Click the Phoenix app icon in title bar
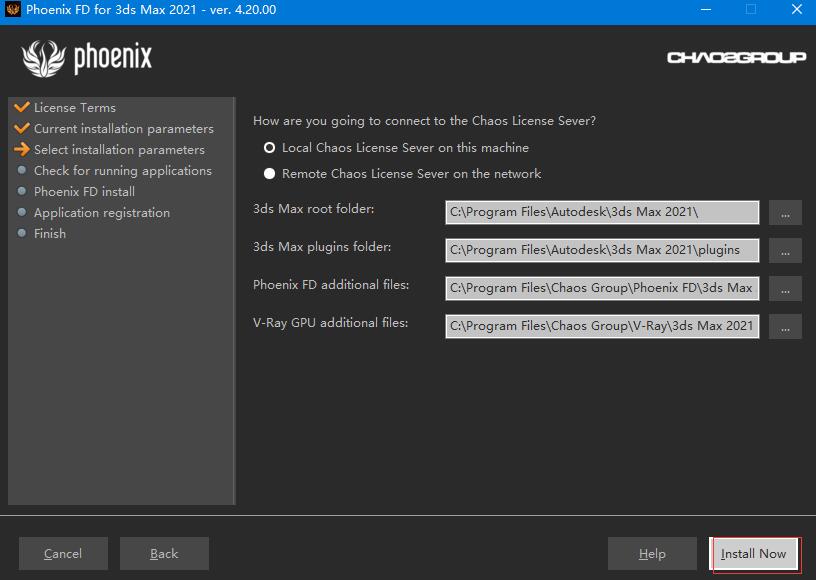 (x=12, y=9)
